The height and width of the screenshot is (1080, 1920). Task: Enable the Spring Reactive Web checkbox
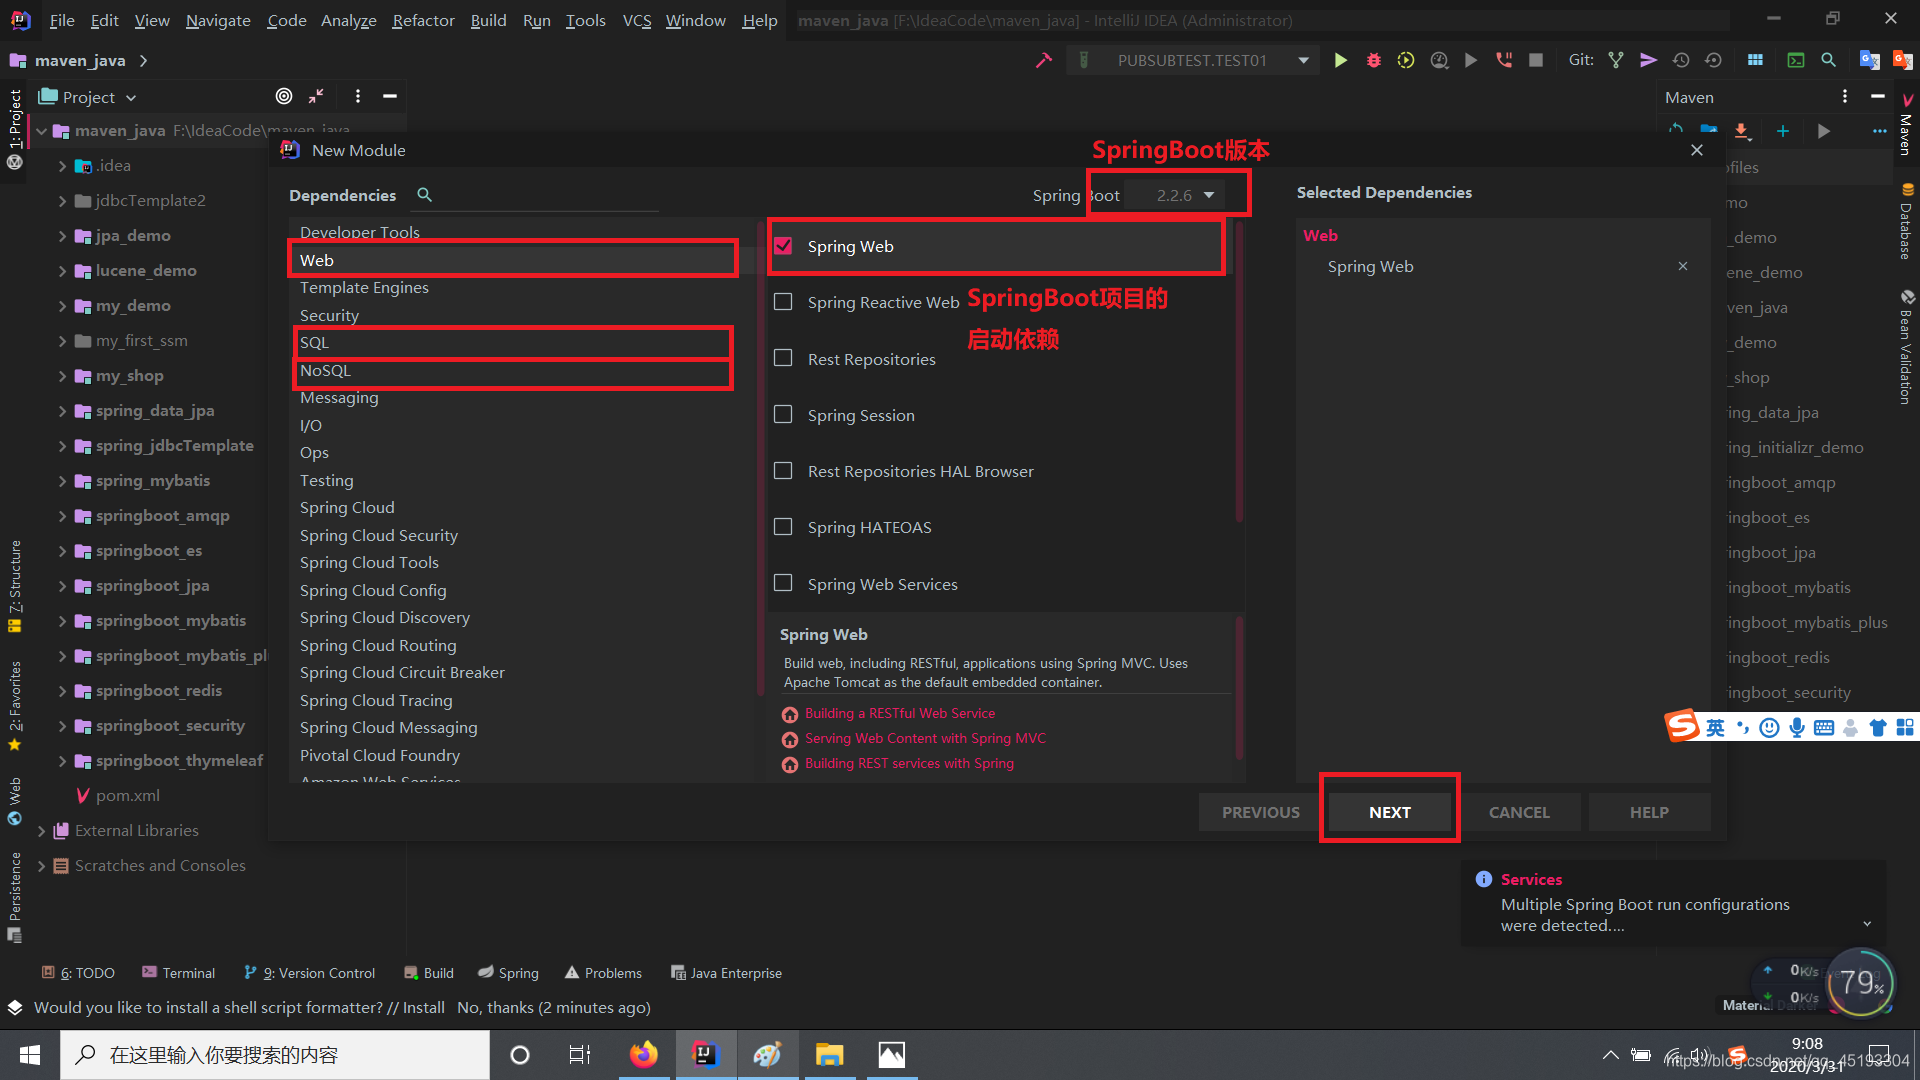pos(783,302)
